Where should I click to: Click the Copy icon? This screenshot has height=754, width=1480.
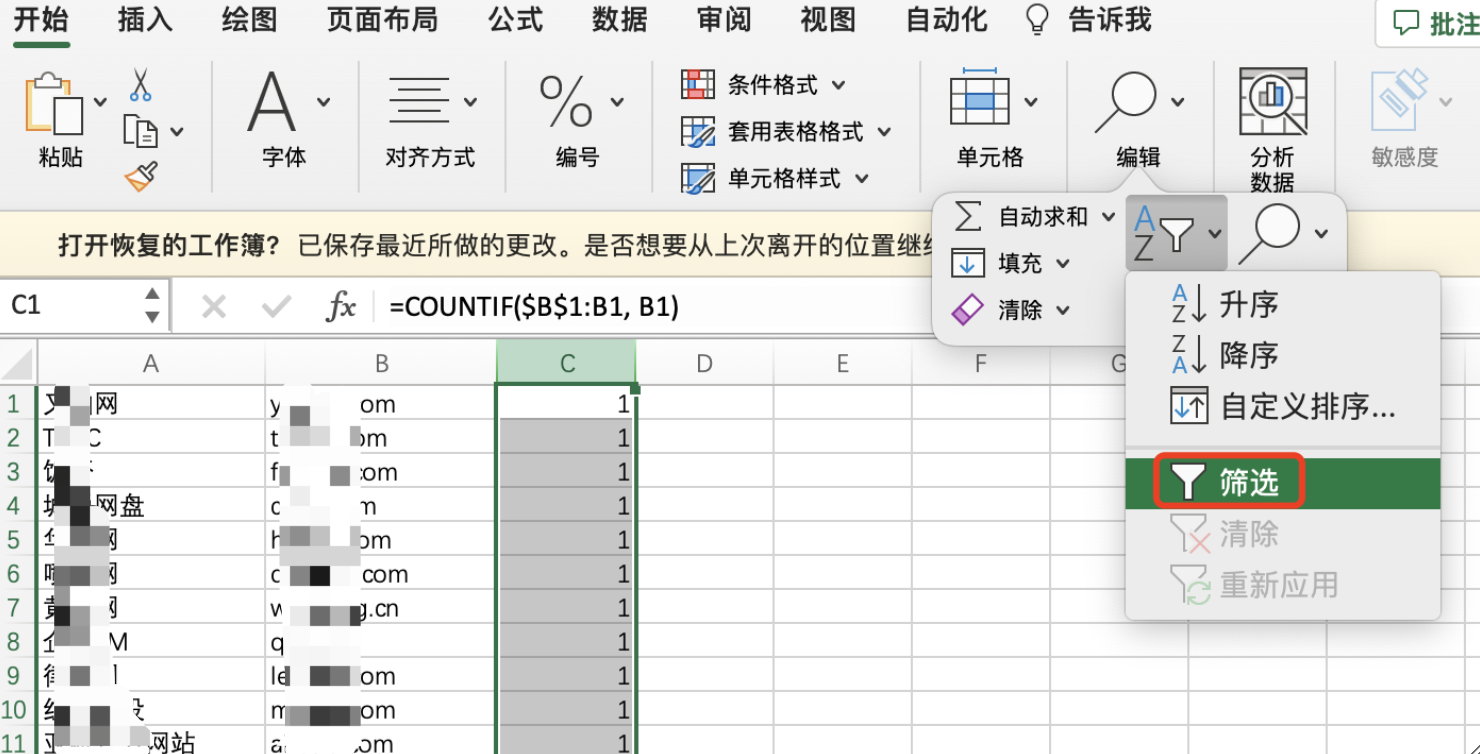[x=141, y=131]
